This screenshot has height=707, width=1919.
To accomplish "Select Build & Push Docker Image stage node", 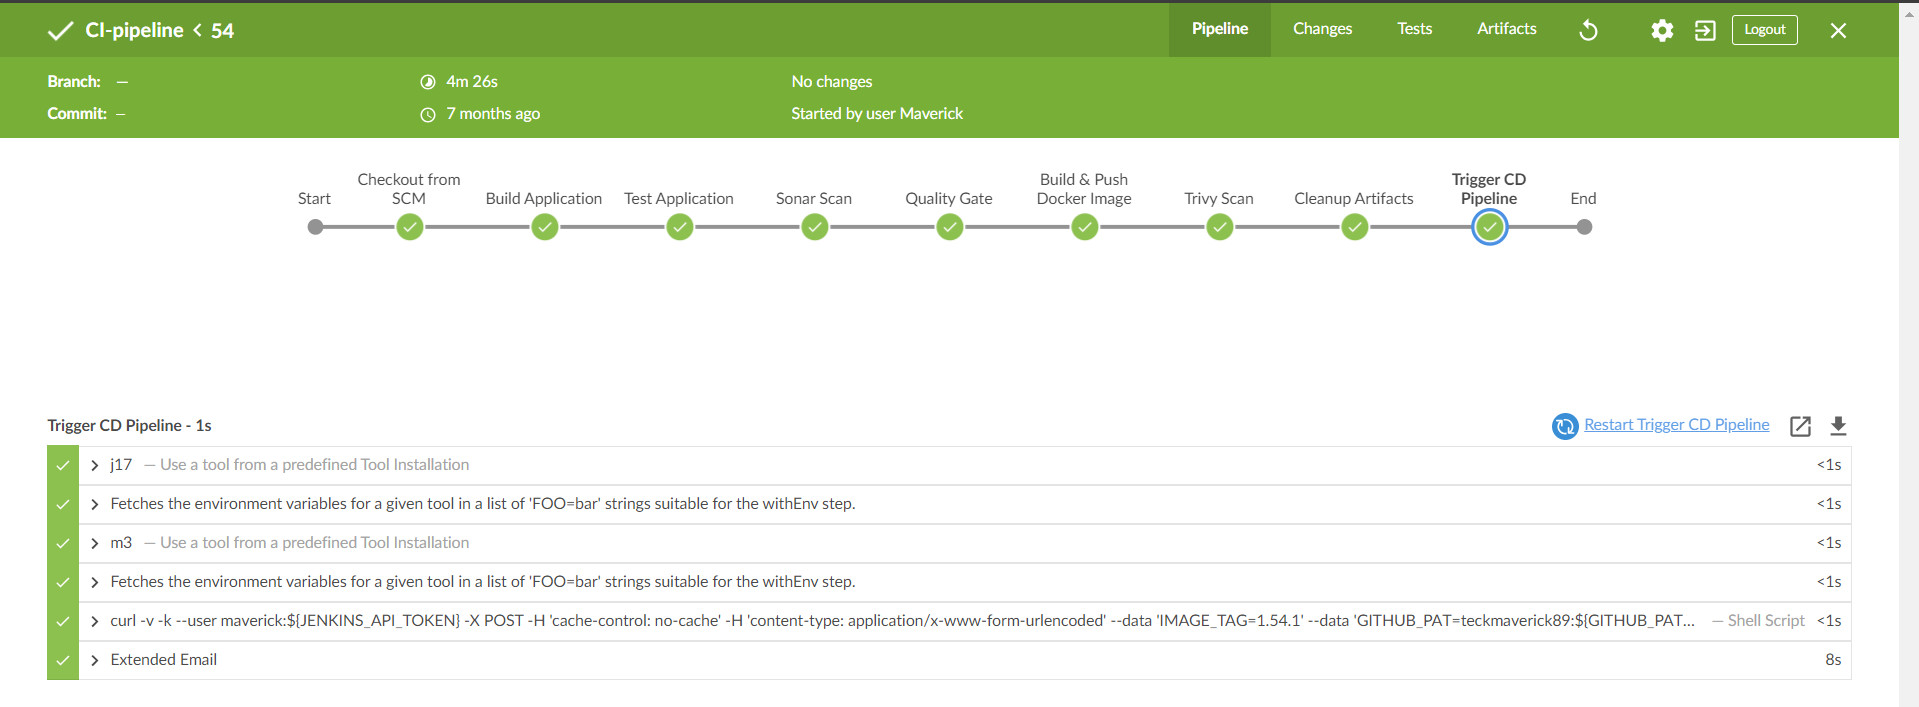I will (x=1085, y=228).
